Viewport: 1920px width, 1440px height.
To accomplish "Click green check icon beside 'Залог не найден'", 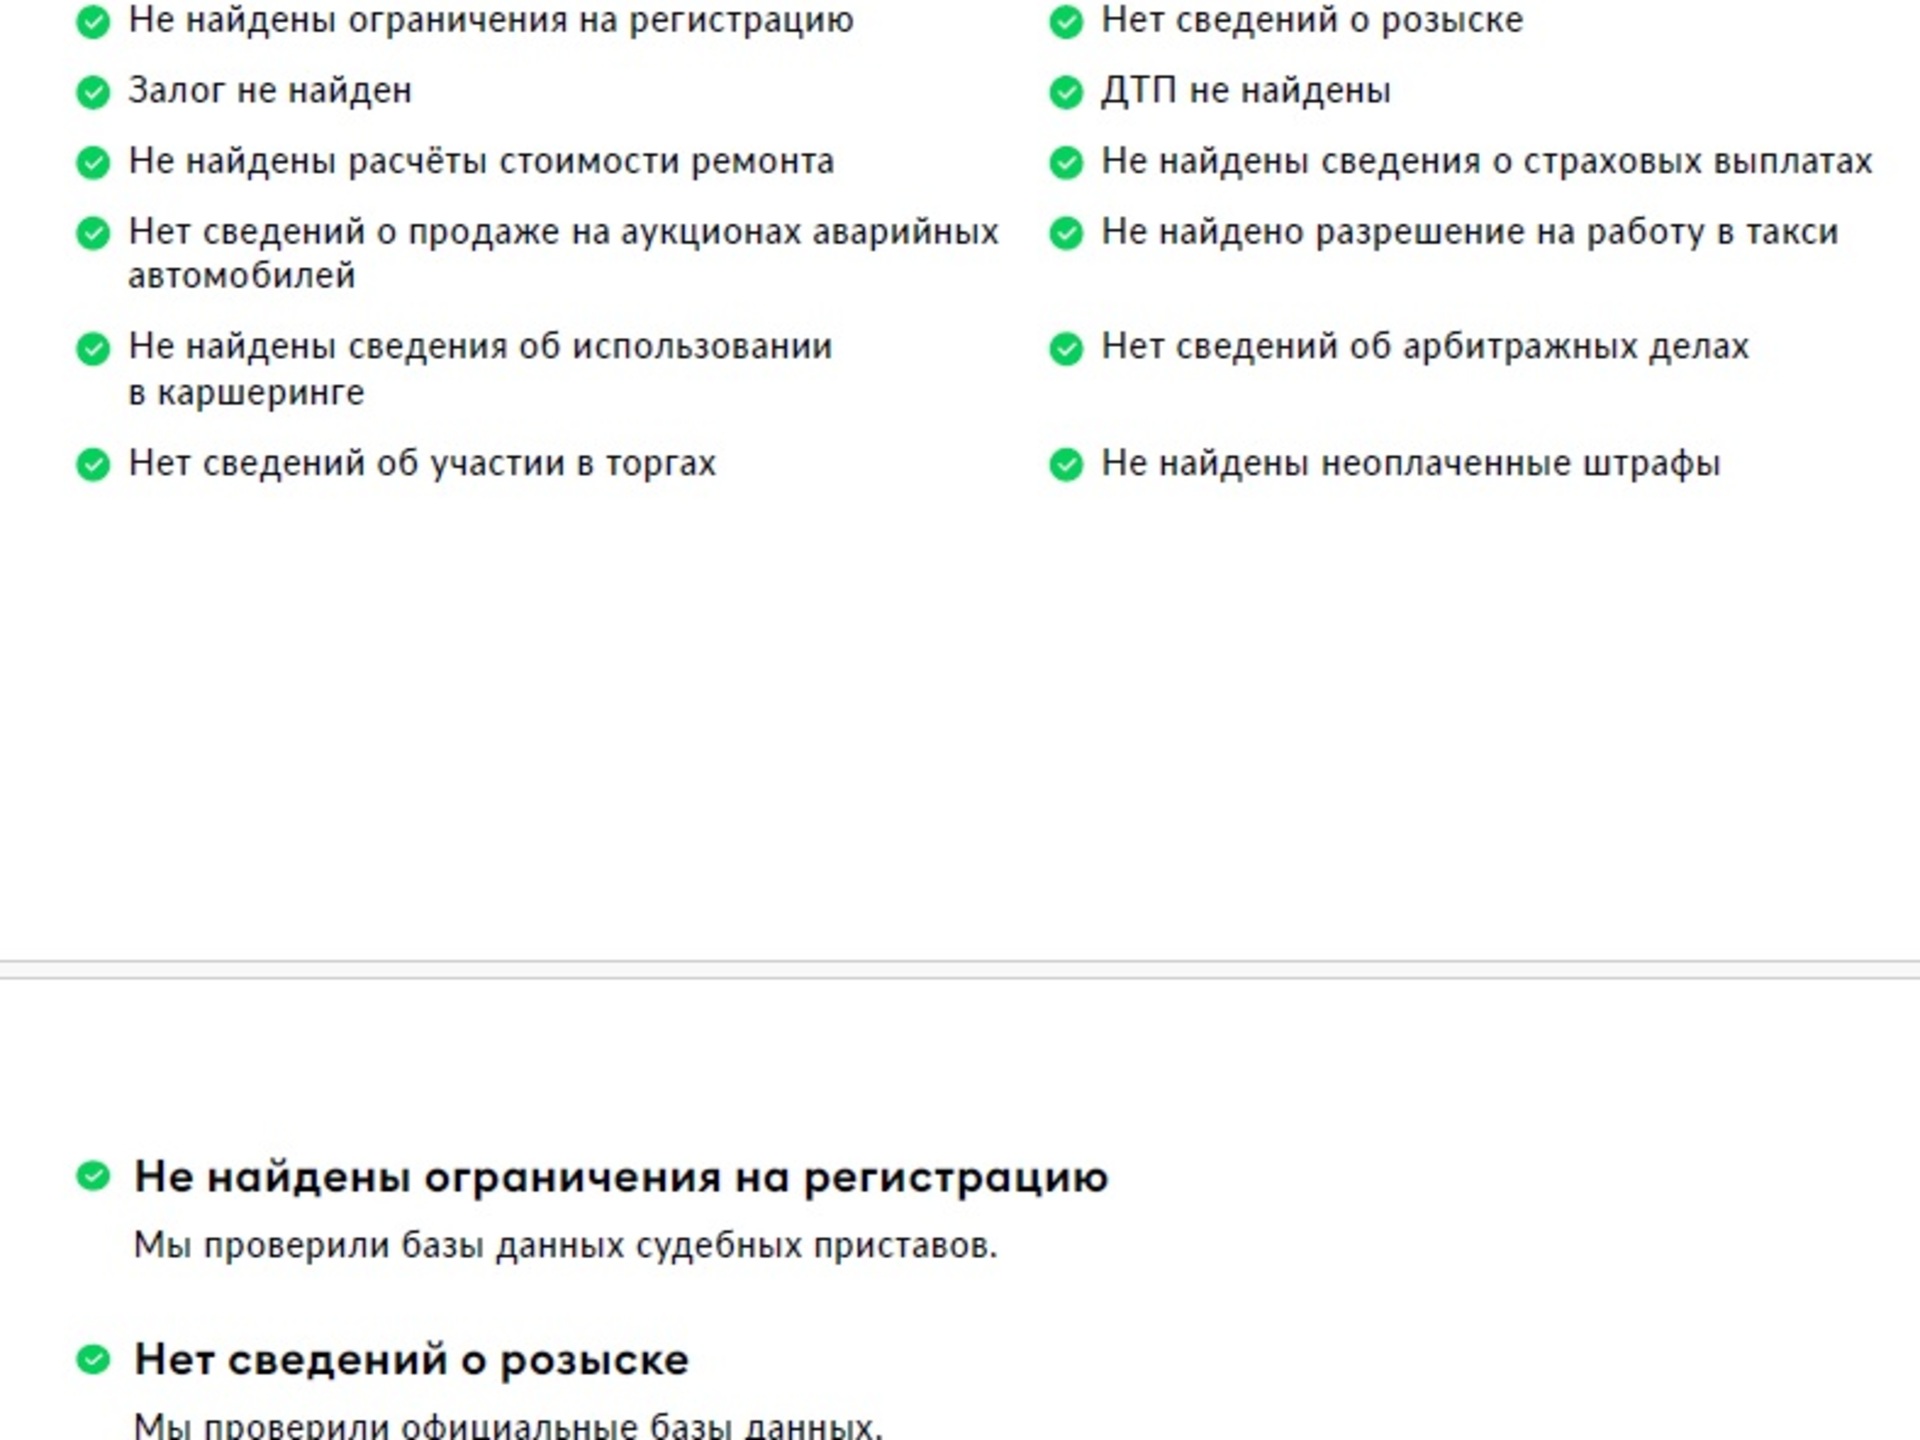I will click(93, 92).
